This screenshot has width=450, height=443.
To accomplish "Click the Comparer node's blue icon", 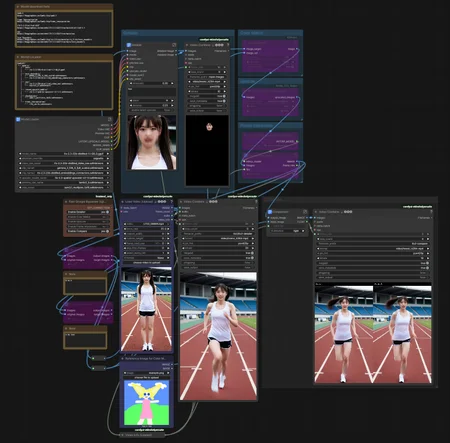I will point(270,212).
